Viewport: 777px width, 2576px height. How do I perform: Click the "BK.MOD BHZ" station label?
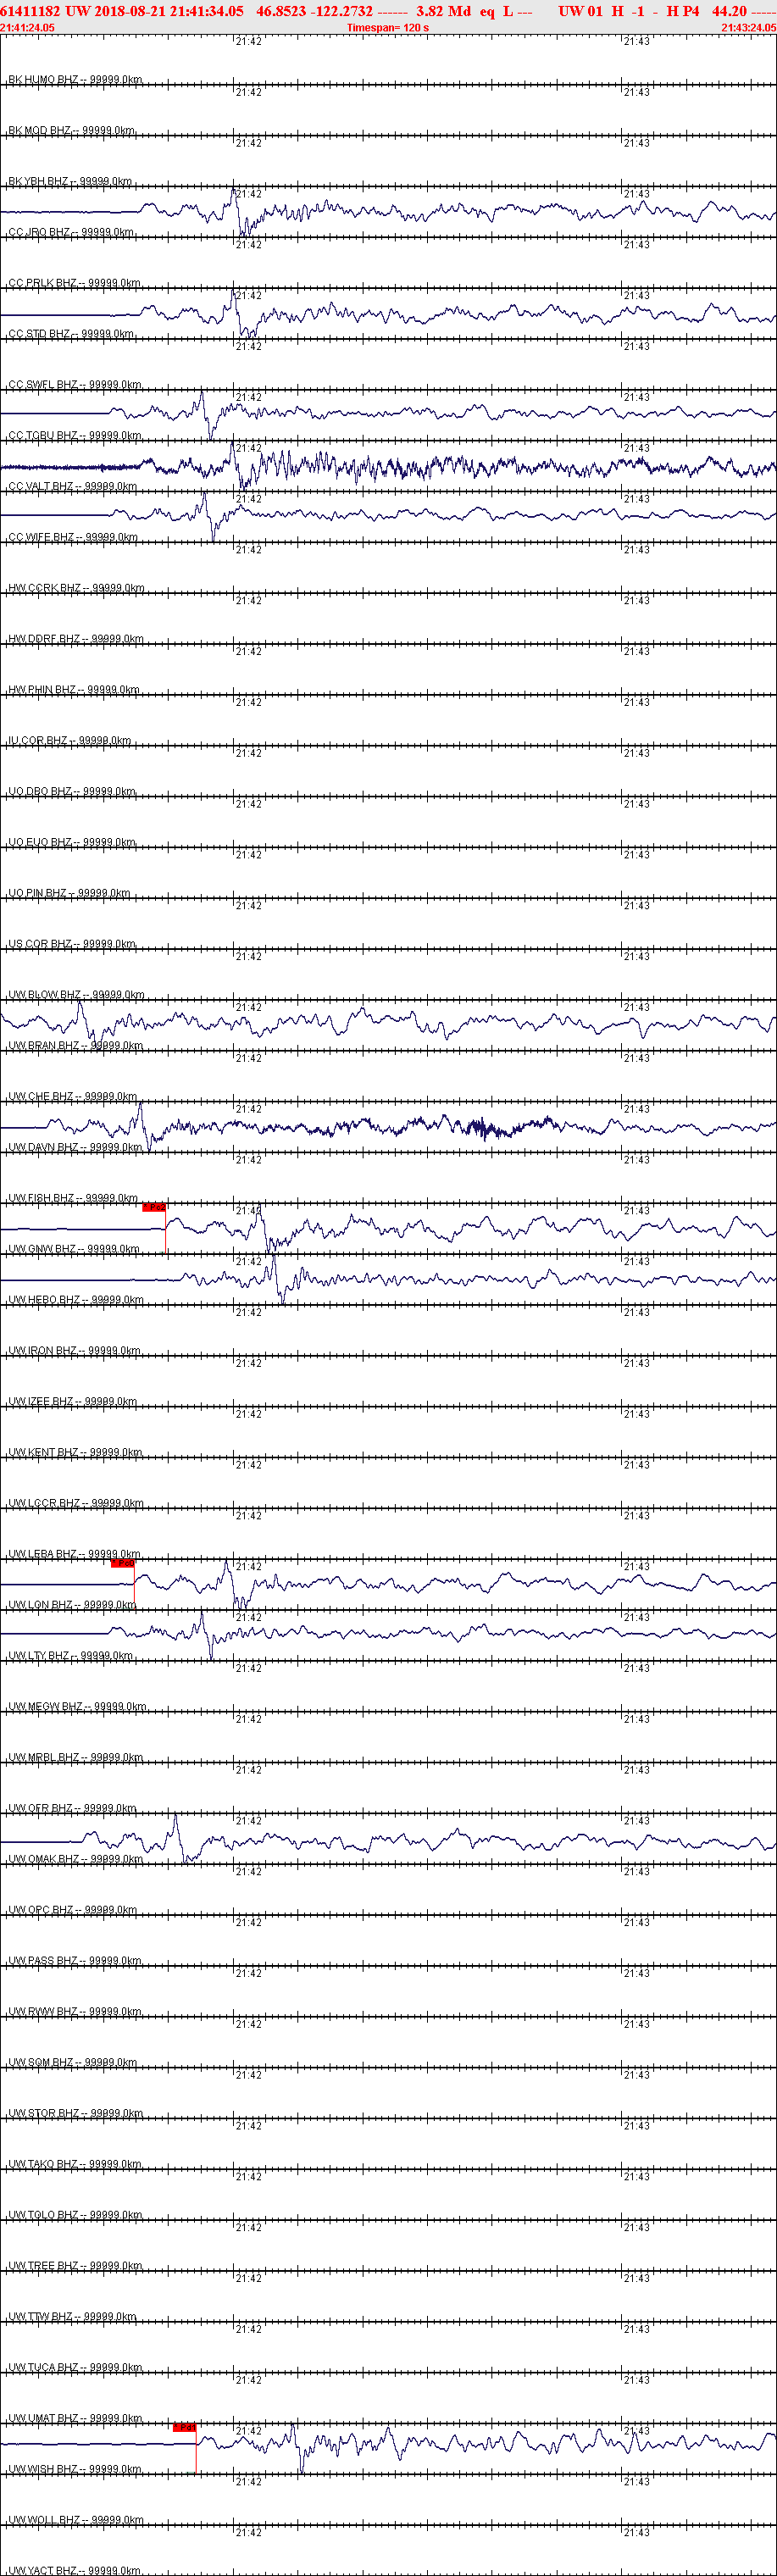click(x=40, y=130)
